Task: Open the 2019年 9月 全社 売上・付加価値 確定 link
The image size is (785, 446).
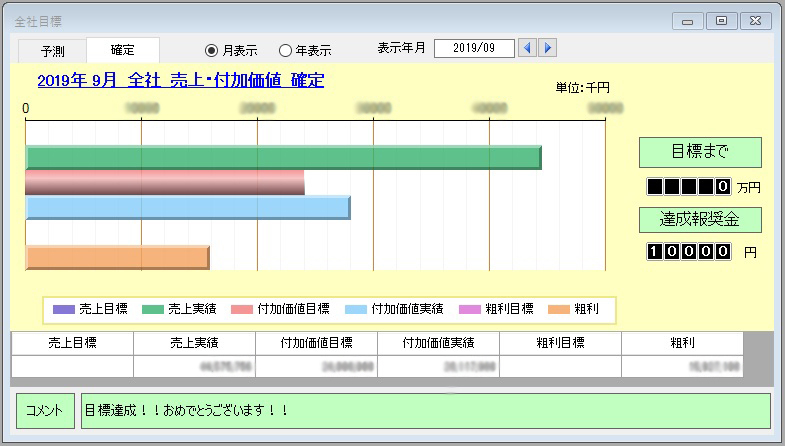Action: click(181, 80)
